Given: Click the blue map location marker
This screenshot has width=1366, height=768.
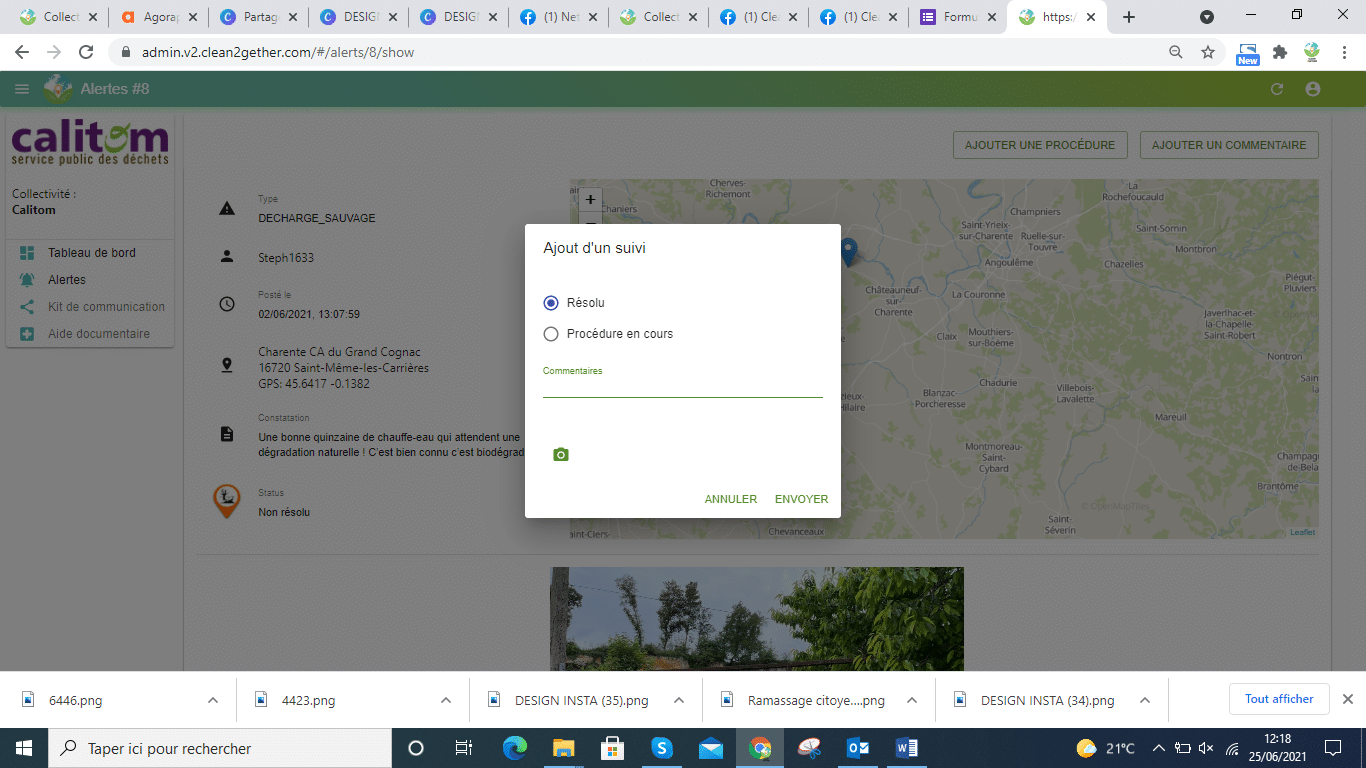Looking at the screenshot, I should 849,250.
